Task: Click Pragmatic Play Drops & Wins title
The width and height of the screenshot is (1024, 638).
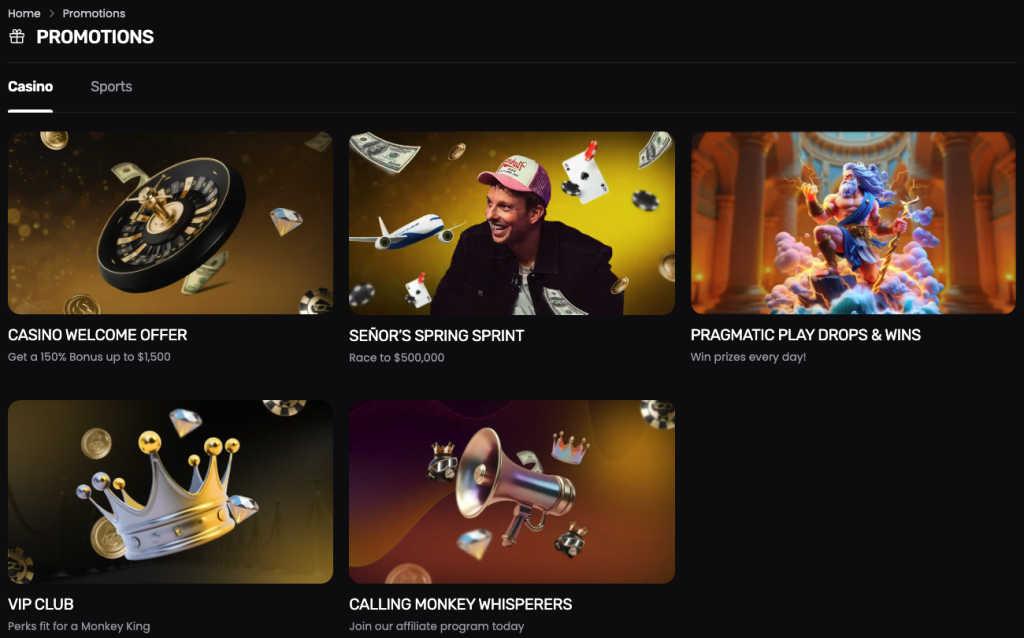Action: pyautogui.click(x=805, y=335)
